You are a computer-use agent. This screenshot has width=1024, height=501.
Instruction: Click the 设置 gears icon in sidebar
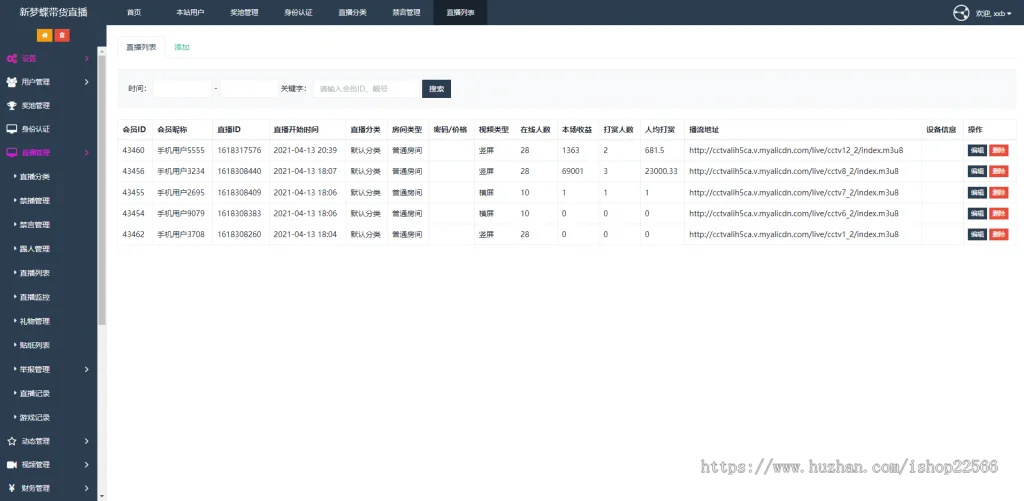(x=12, y=59)
